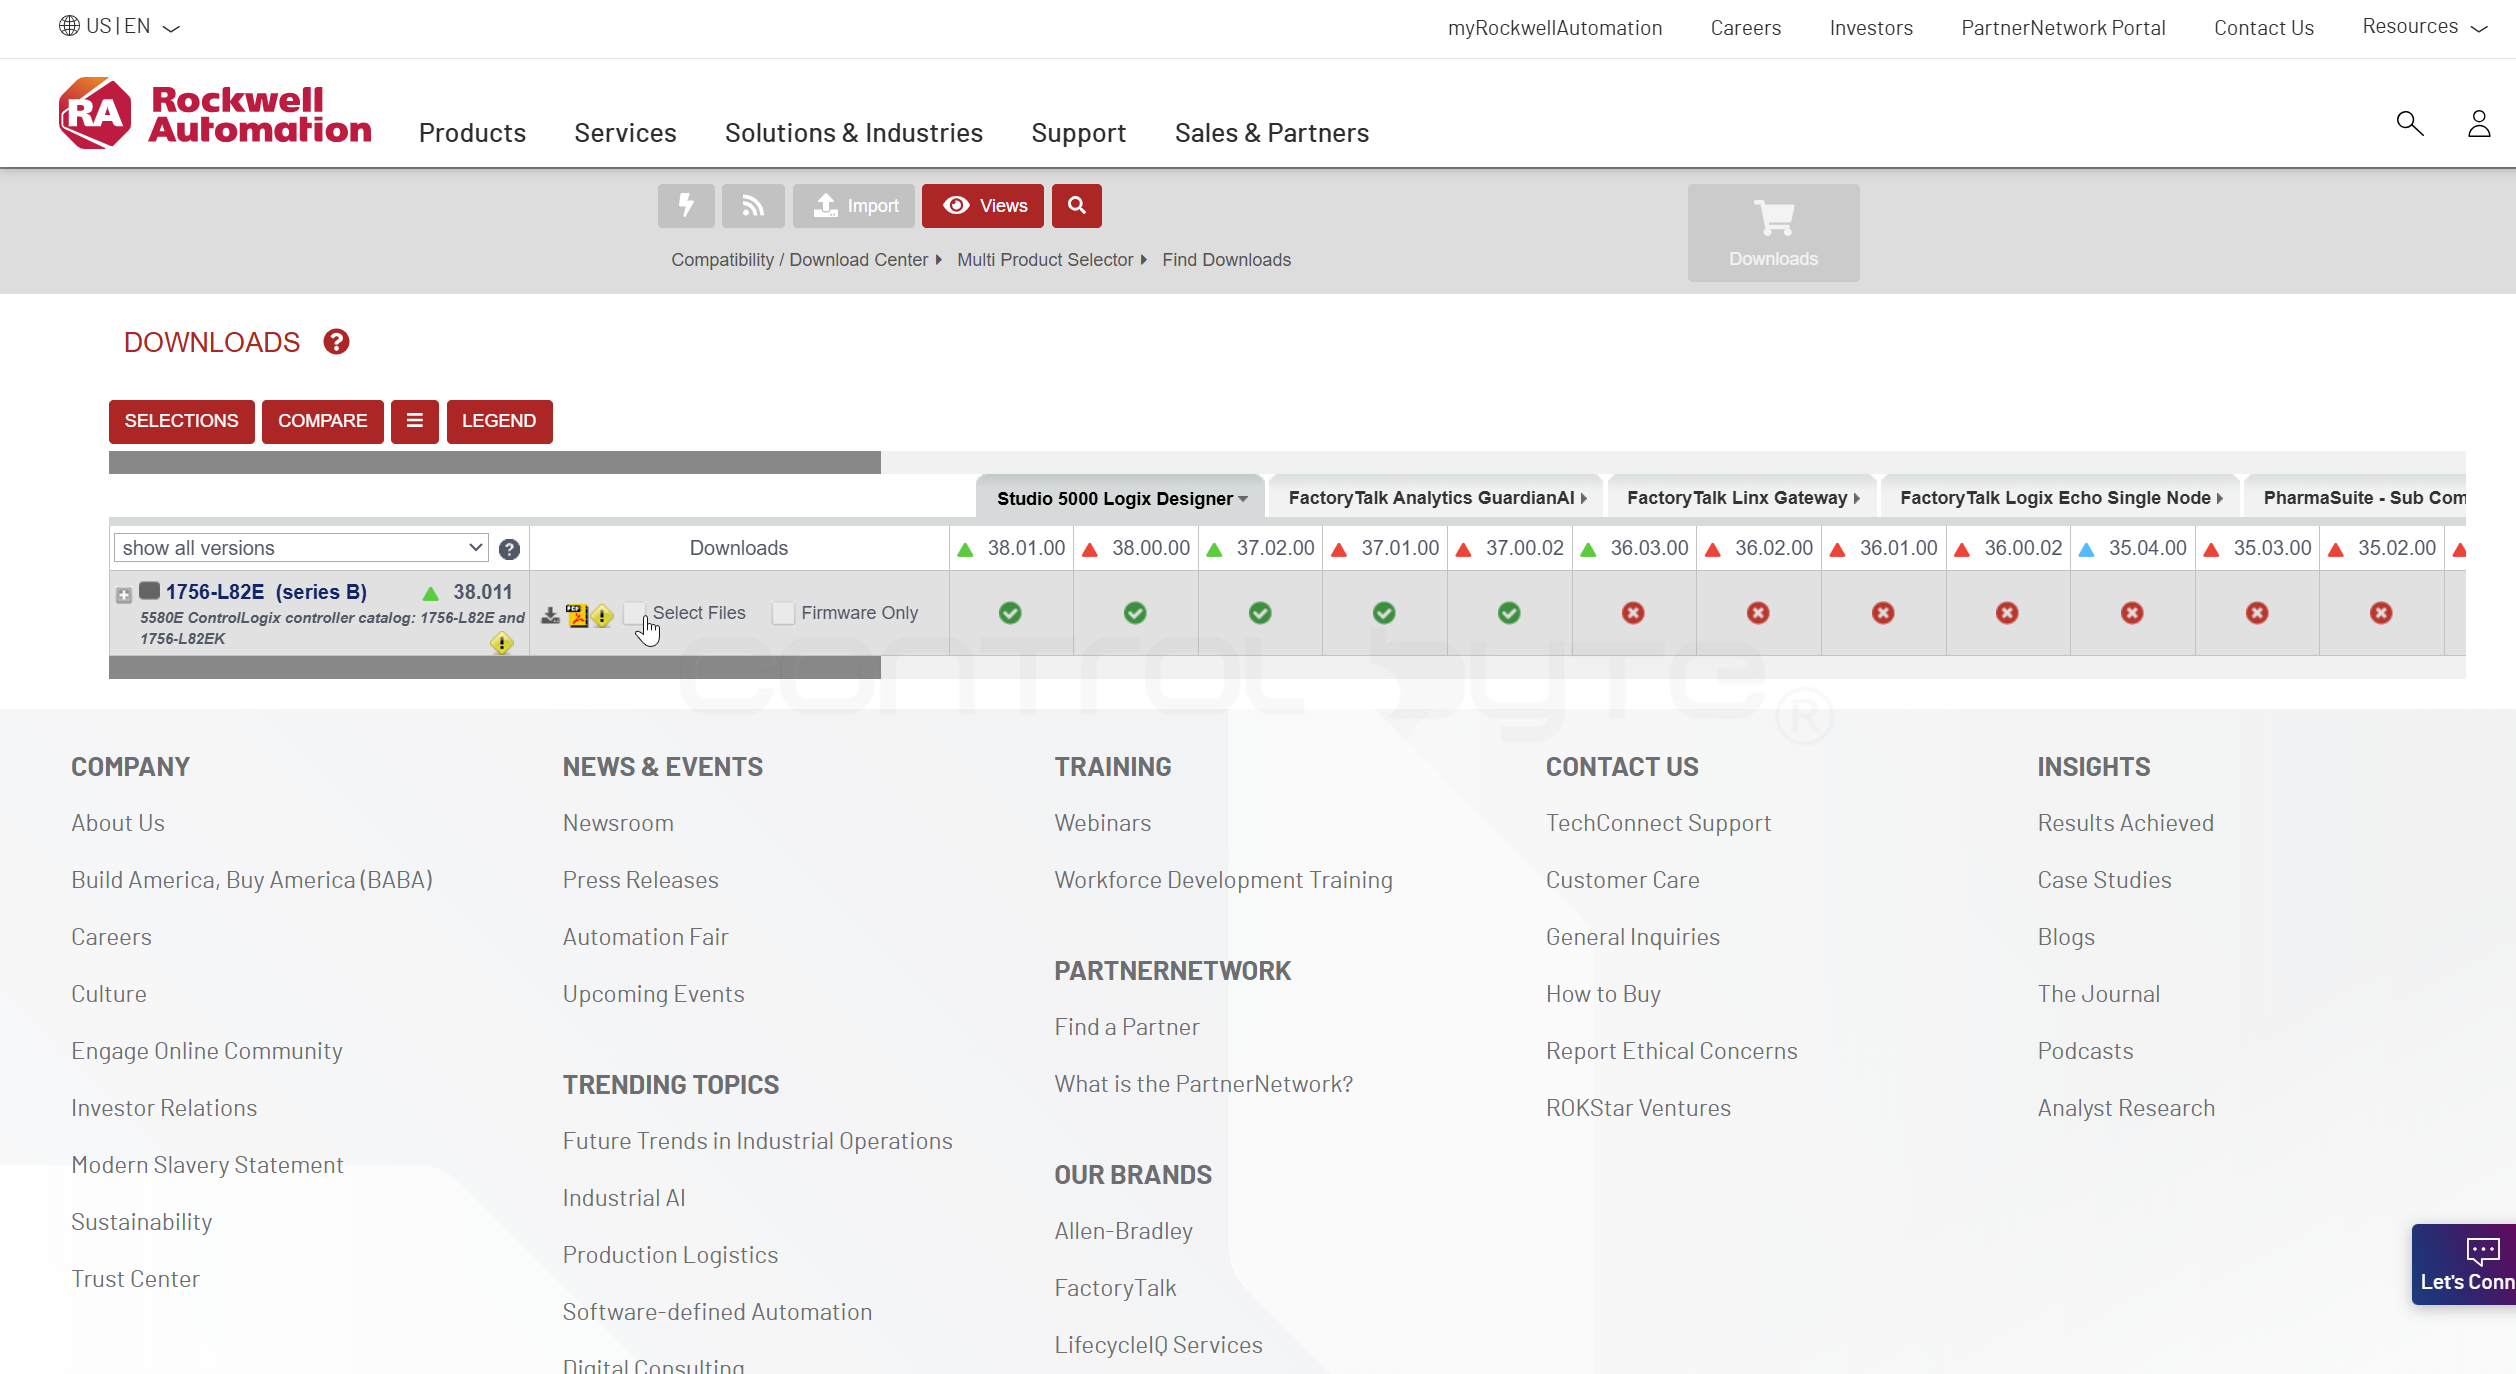Open the PDF release notes icon
Image resolution: width=2516 pixels, height=1374 pixels.
point(577,614)
